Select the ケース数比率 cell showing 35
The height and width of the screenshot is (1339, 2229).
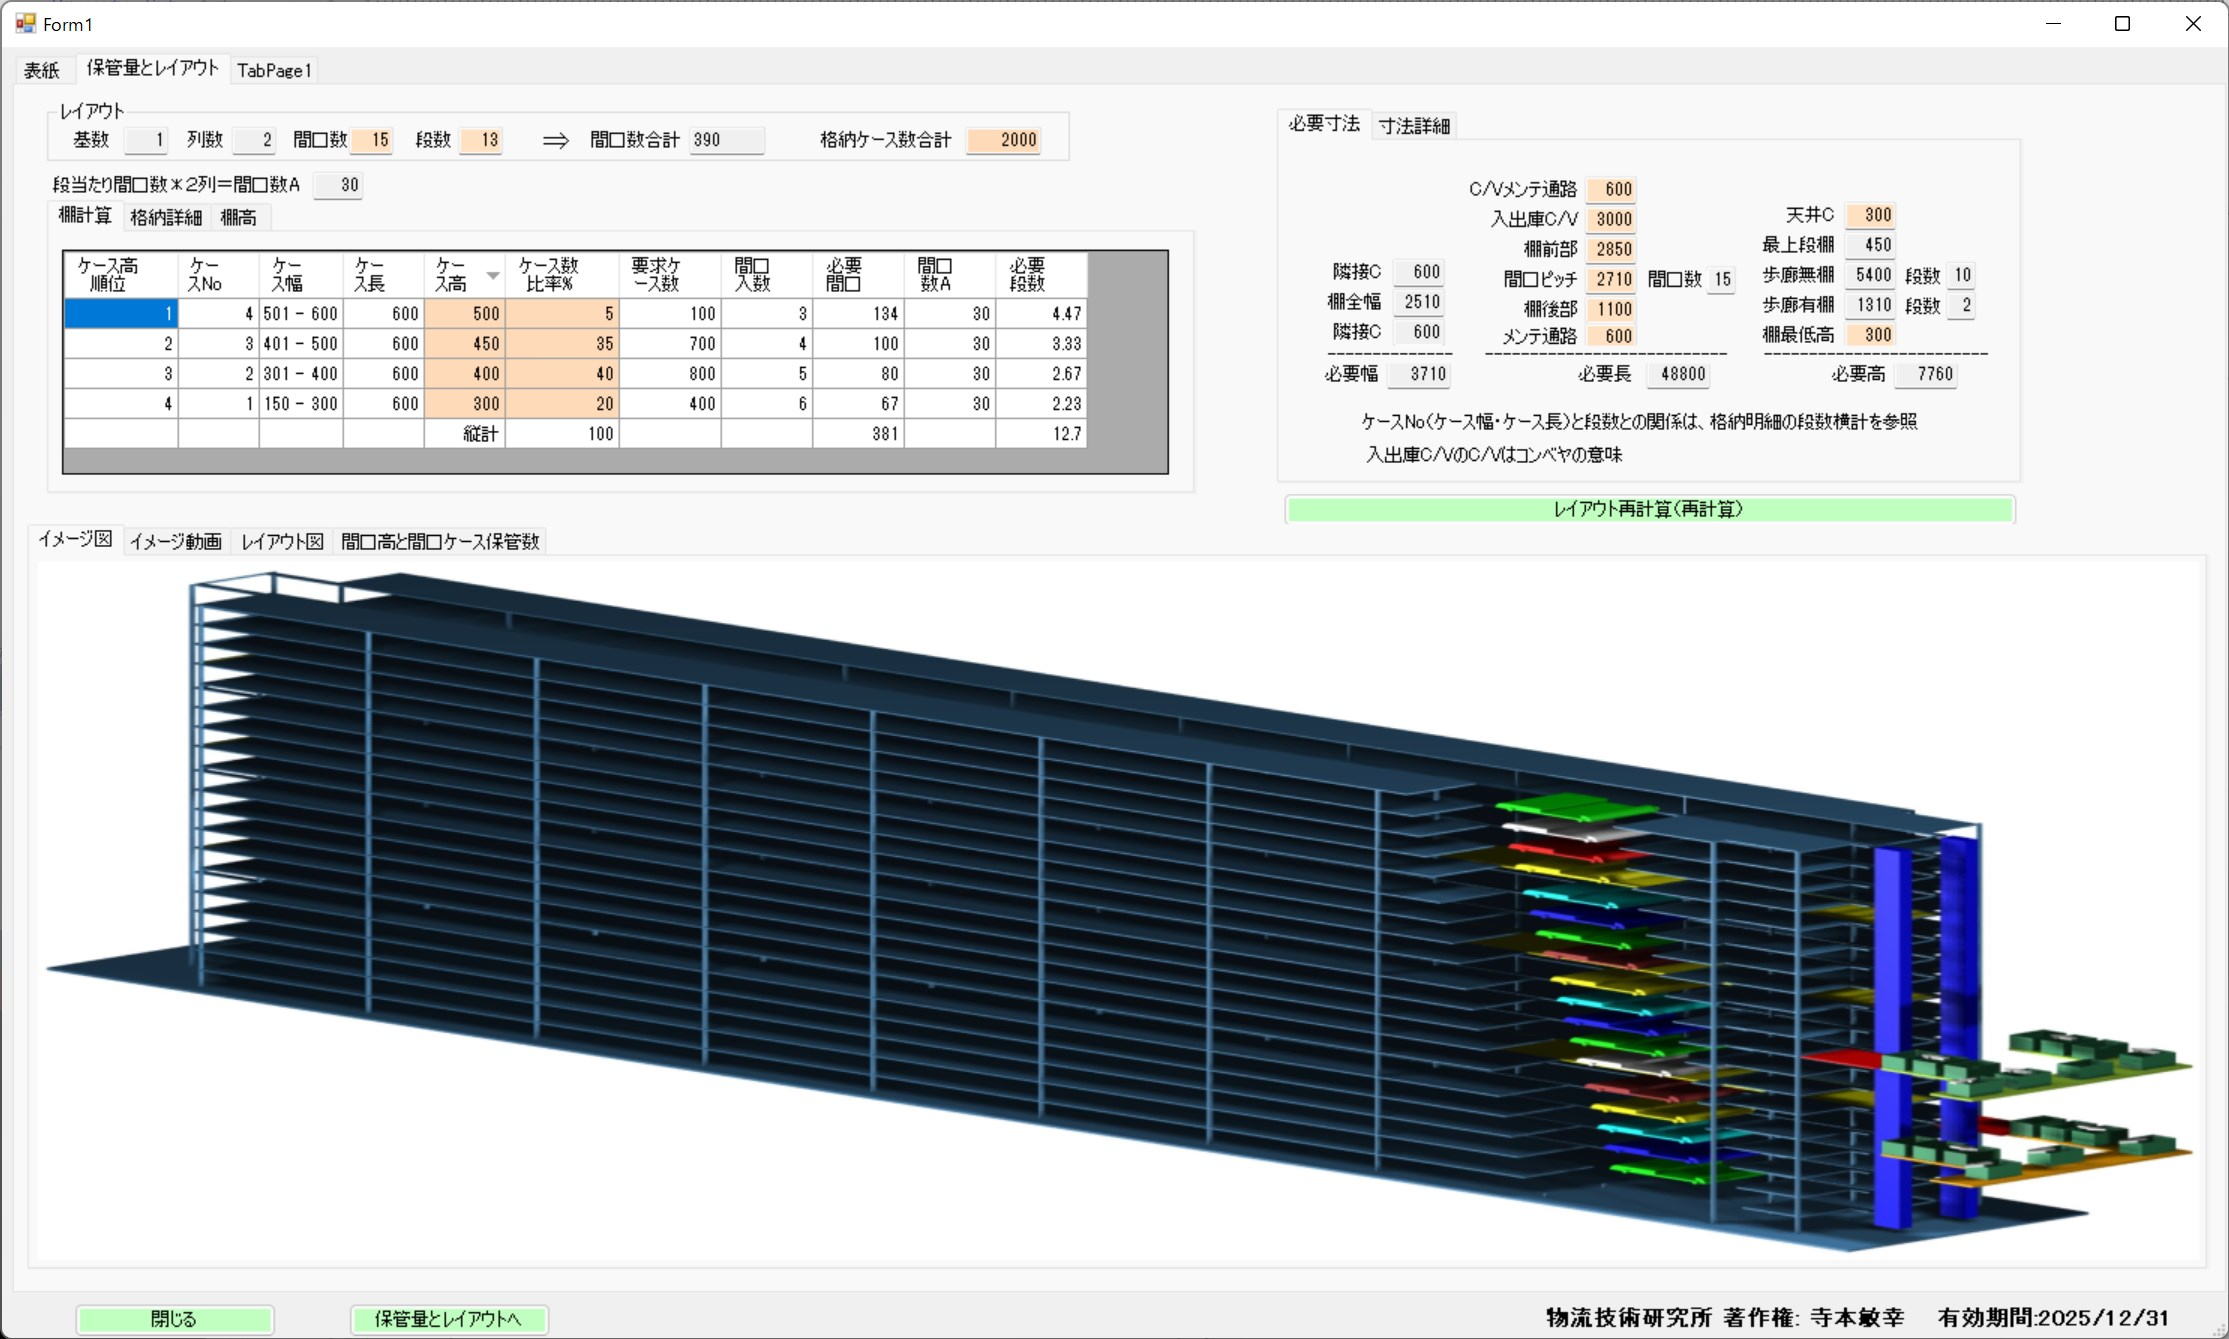[x=562, y=344]
